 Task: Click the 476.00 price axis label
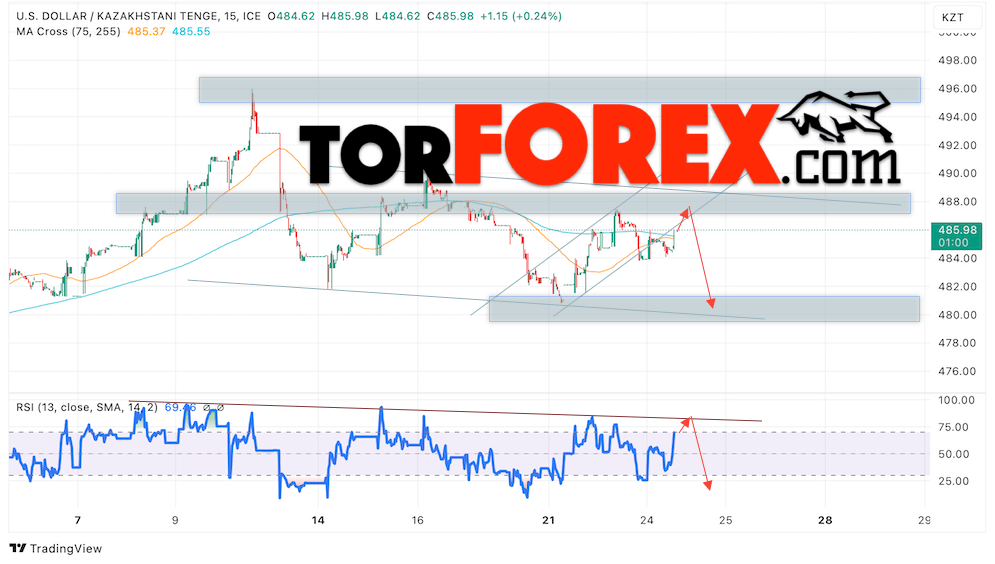958,371
